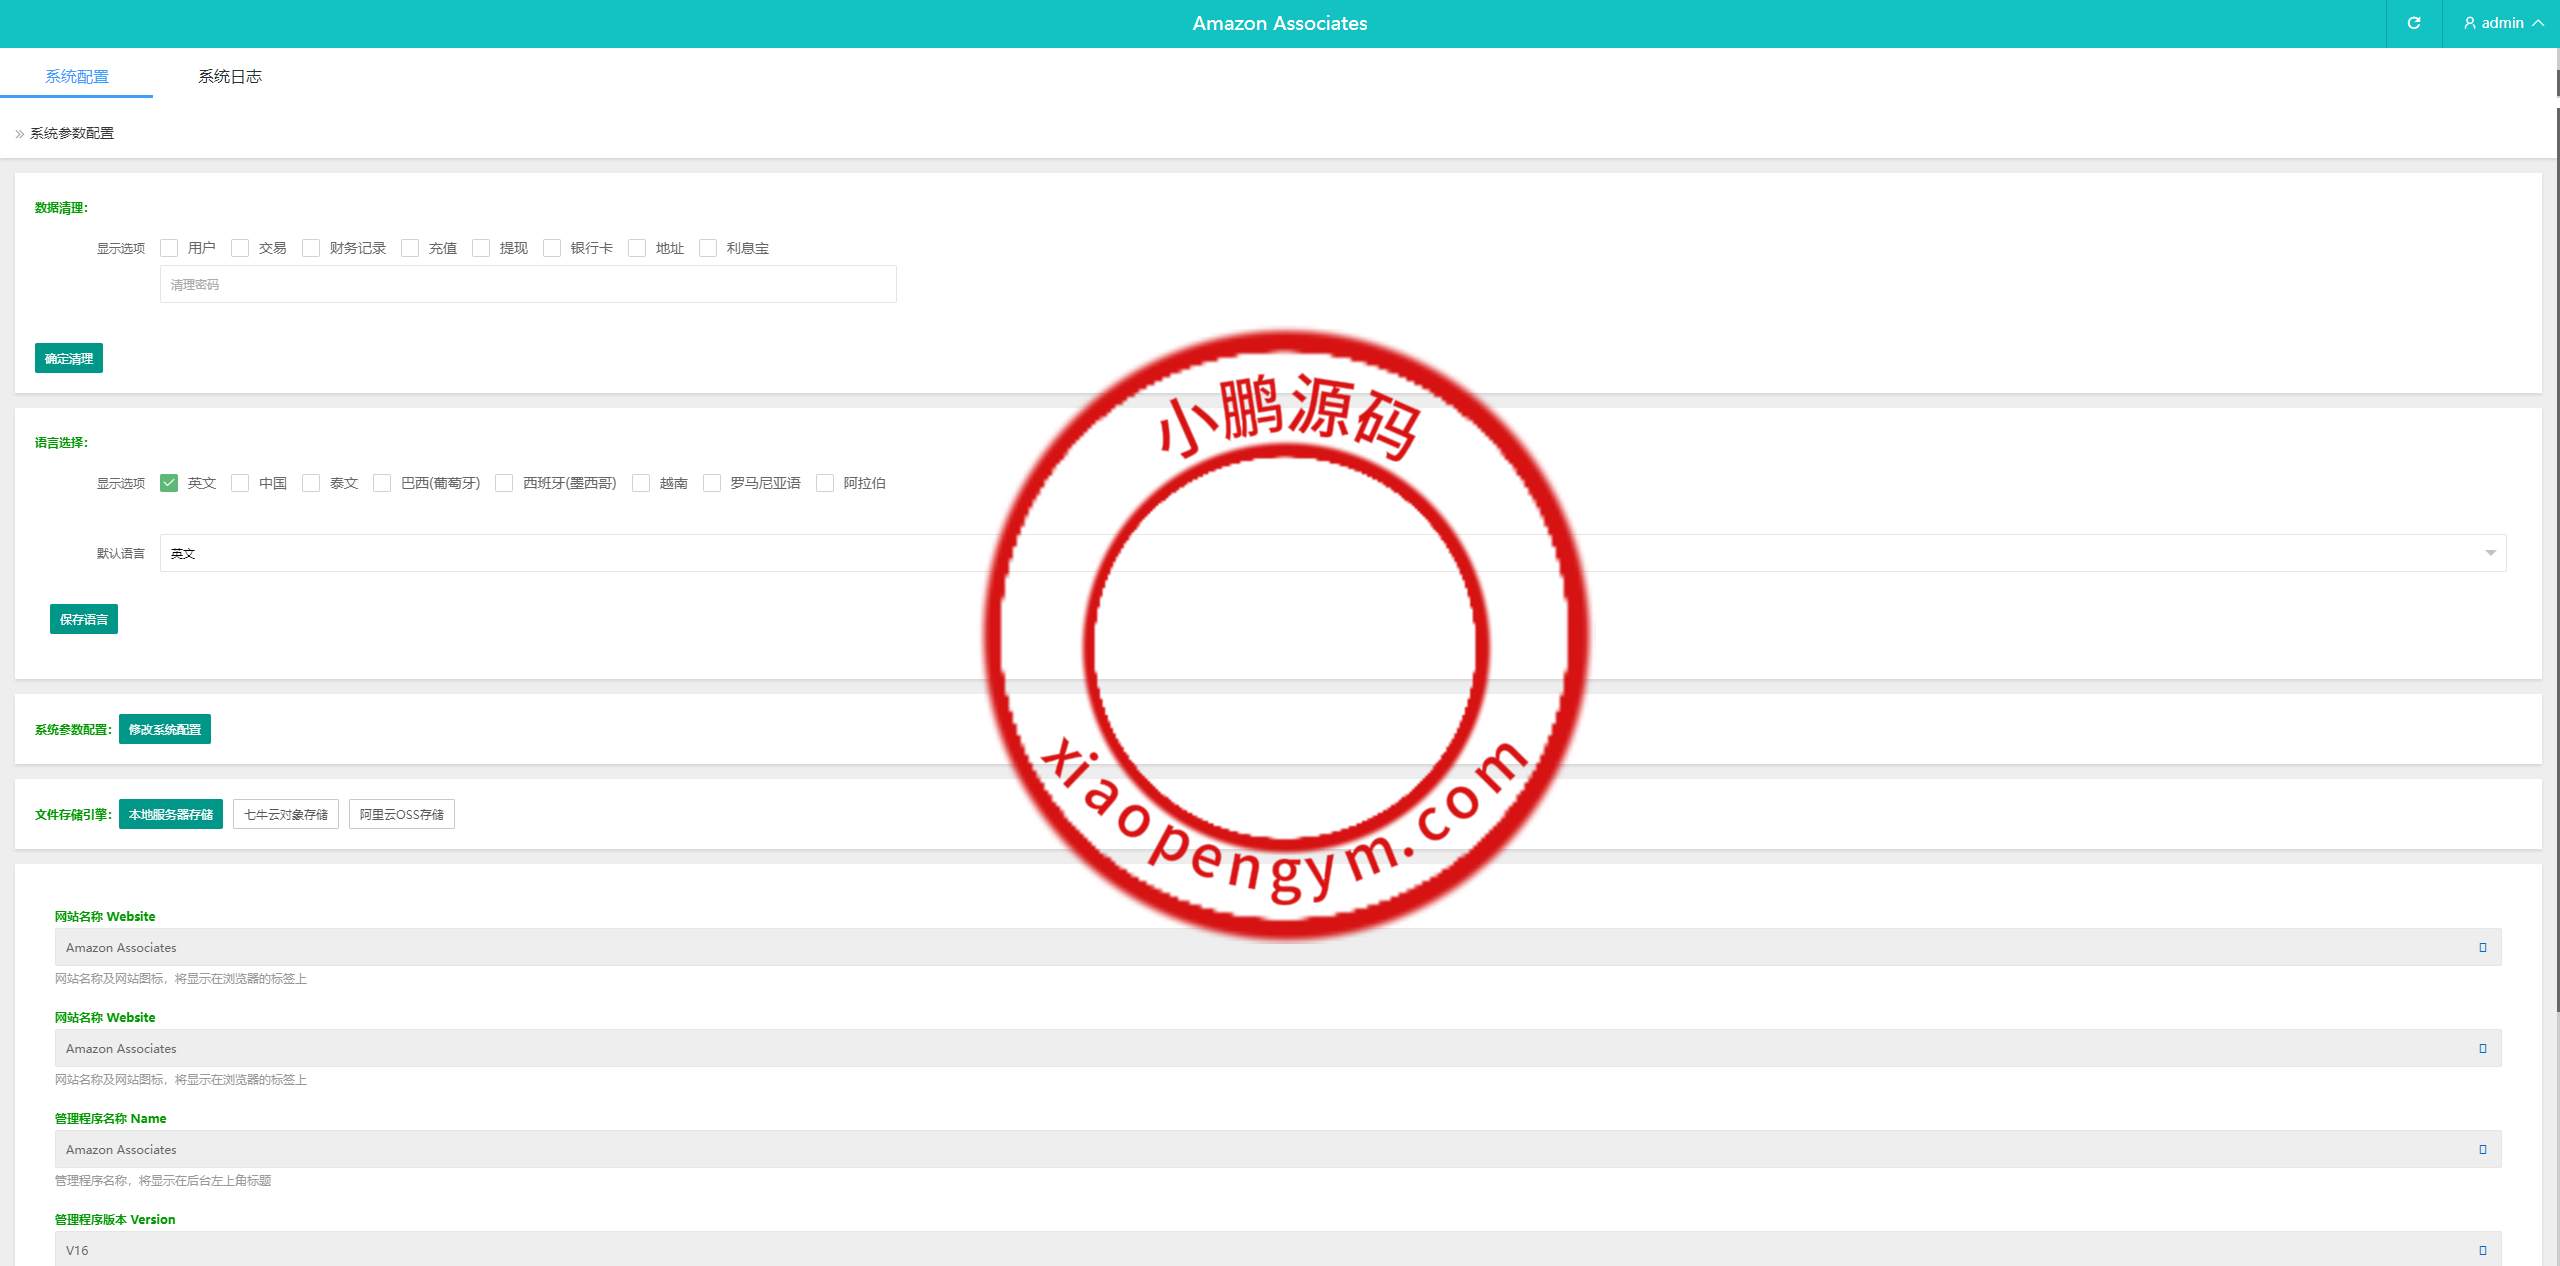Click icon at right of second 网站名称 field
The height and width of the screenshot is (1266, 2560).
[x=2482, y=1048]
